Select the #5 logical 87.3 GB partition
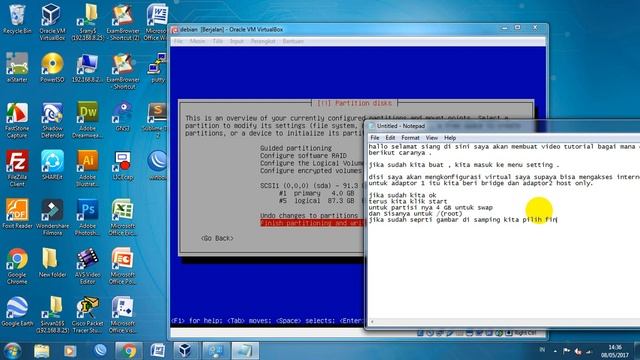Screen dimensions: 640x360 [x=317, y=201]
